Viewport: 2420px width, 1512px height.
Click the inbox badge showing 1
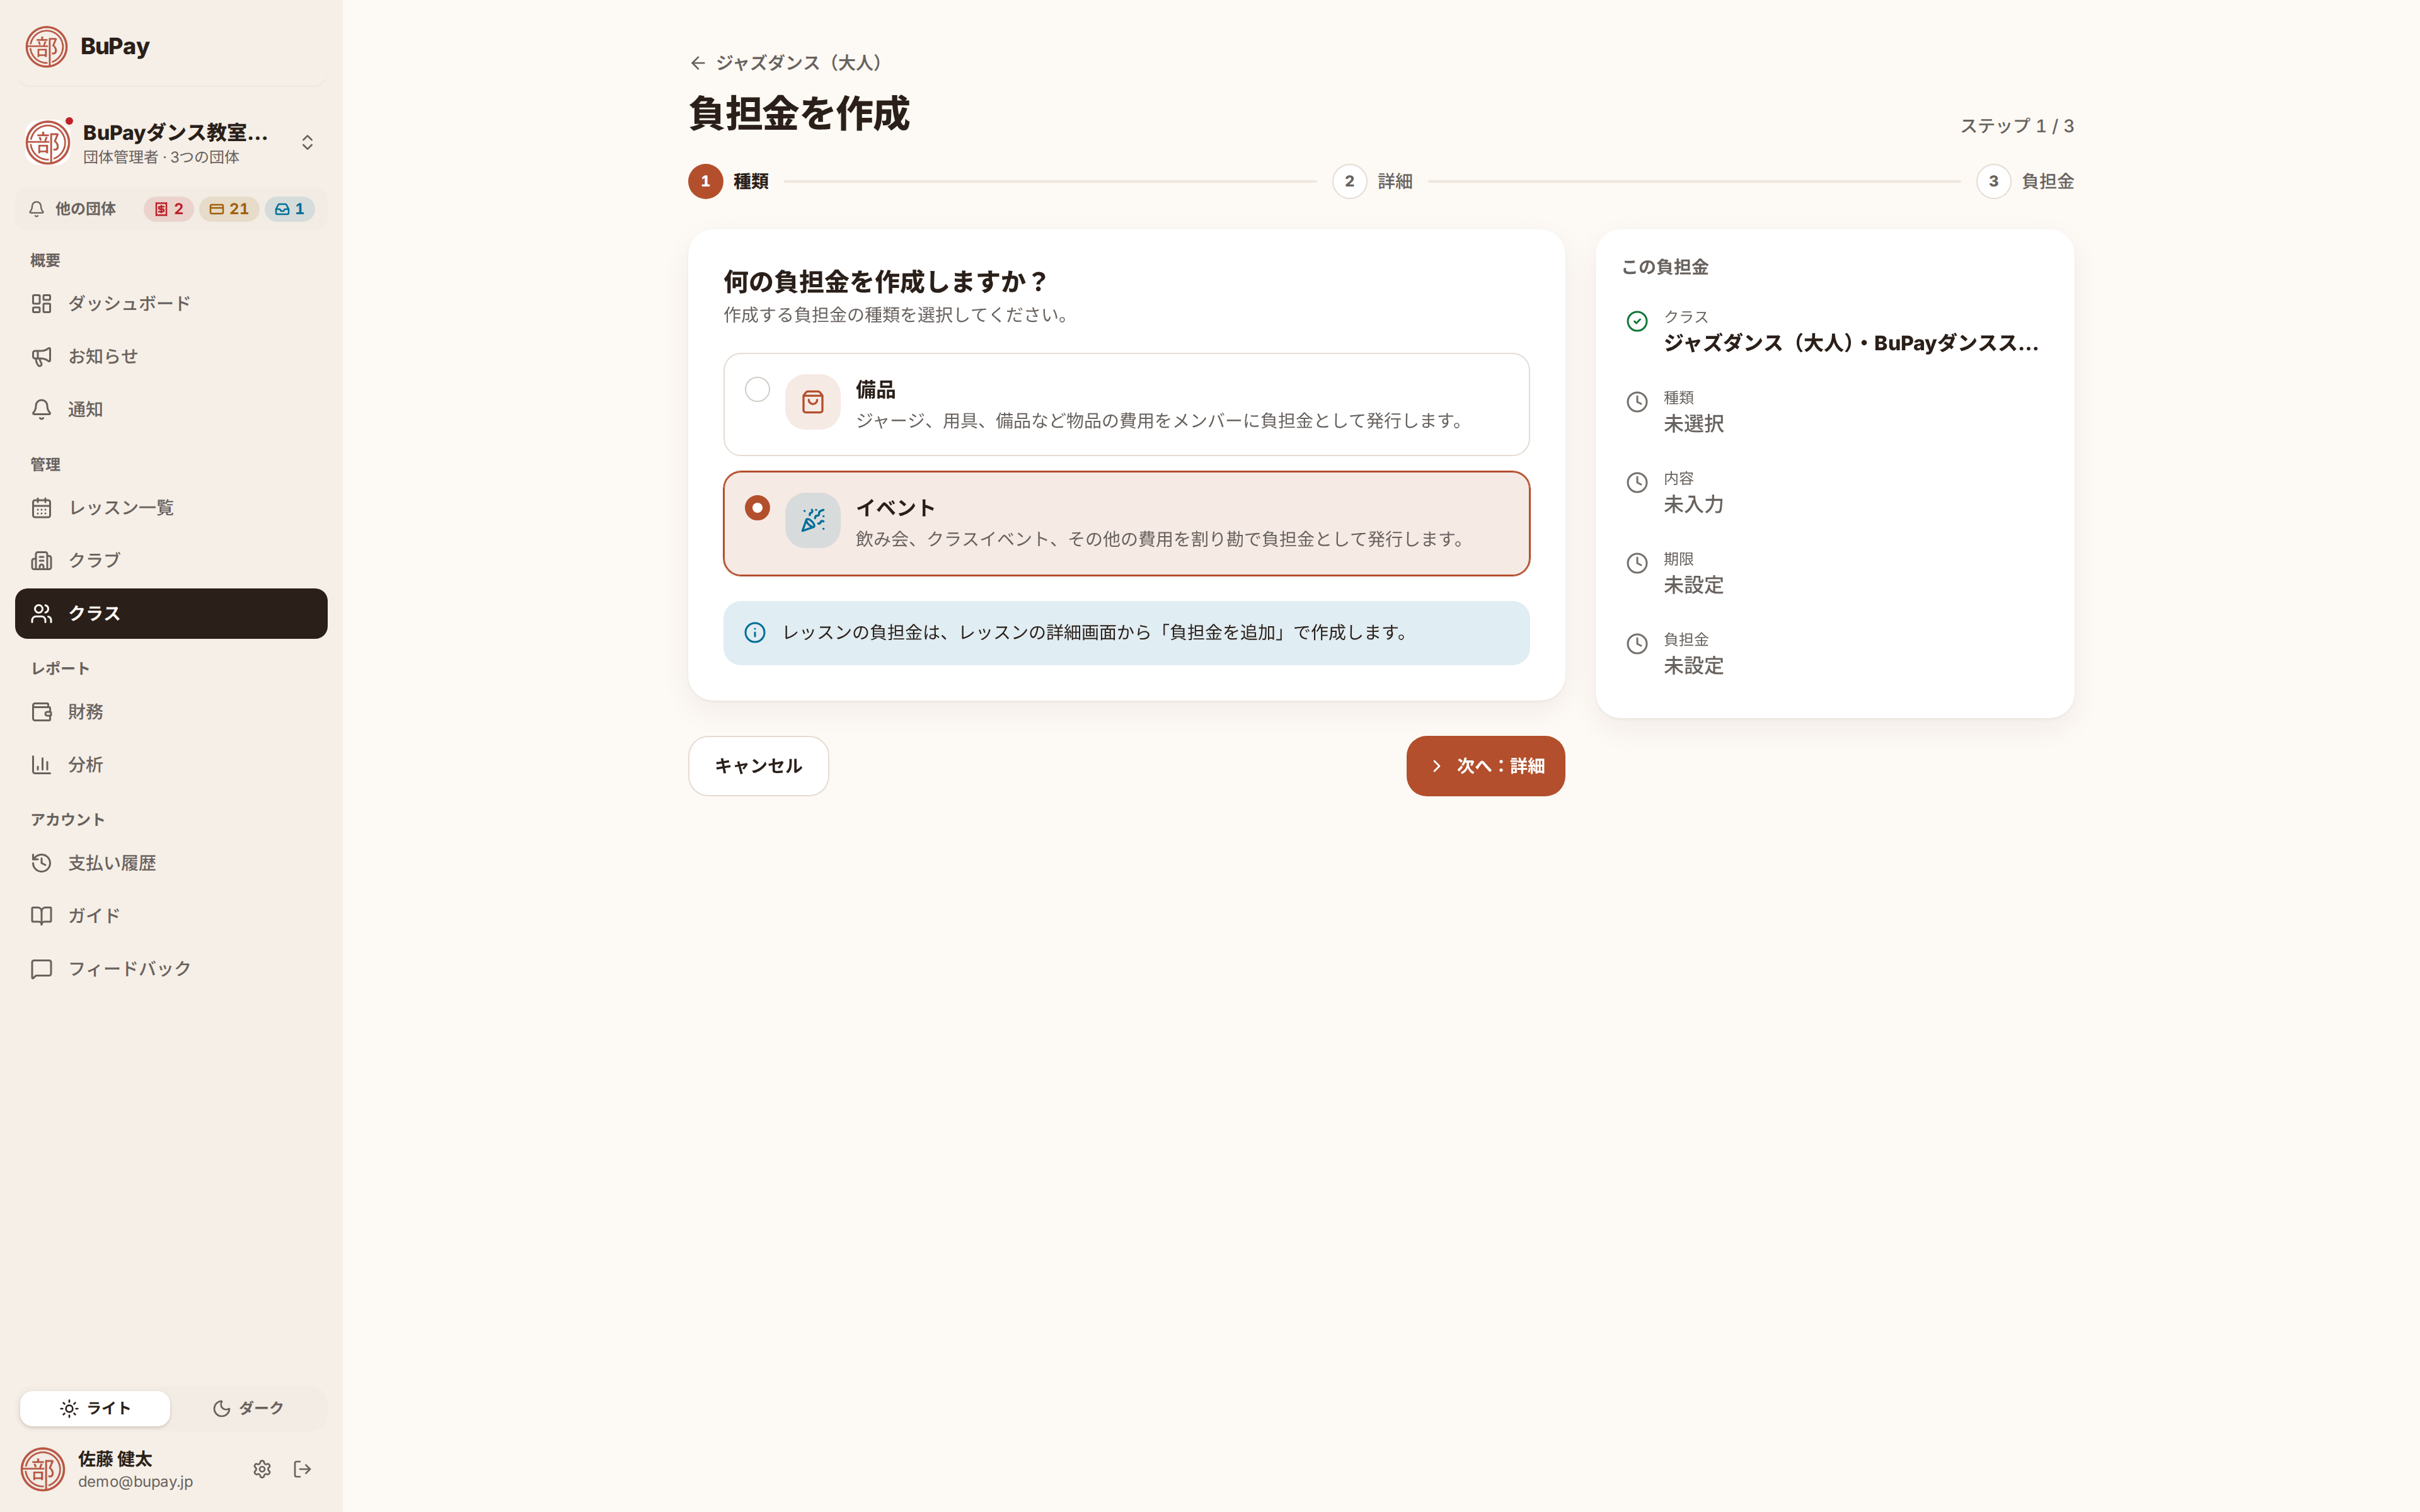[x=290, y=209]
